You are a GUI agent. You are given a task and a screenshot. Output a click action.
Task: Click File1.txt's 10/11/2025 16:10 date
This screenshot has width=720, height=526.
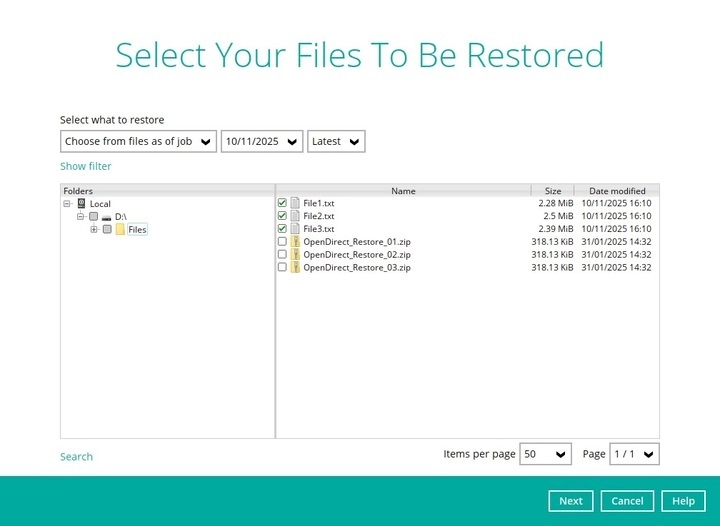(x=616, y=203)
